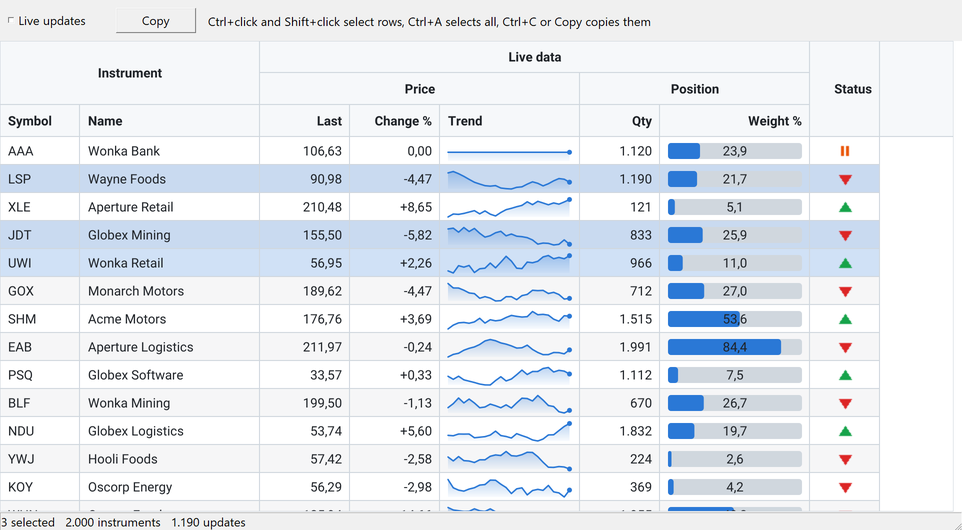Select the JDT symbol cell
The image size is (962, 530).
[40, 235]
